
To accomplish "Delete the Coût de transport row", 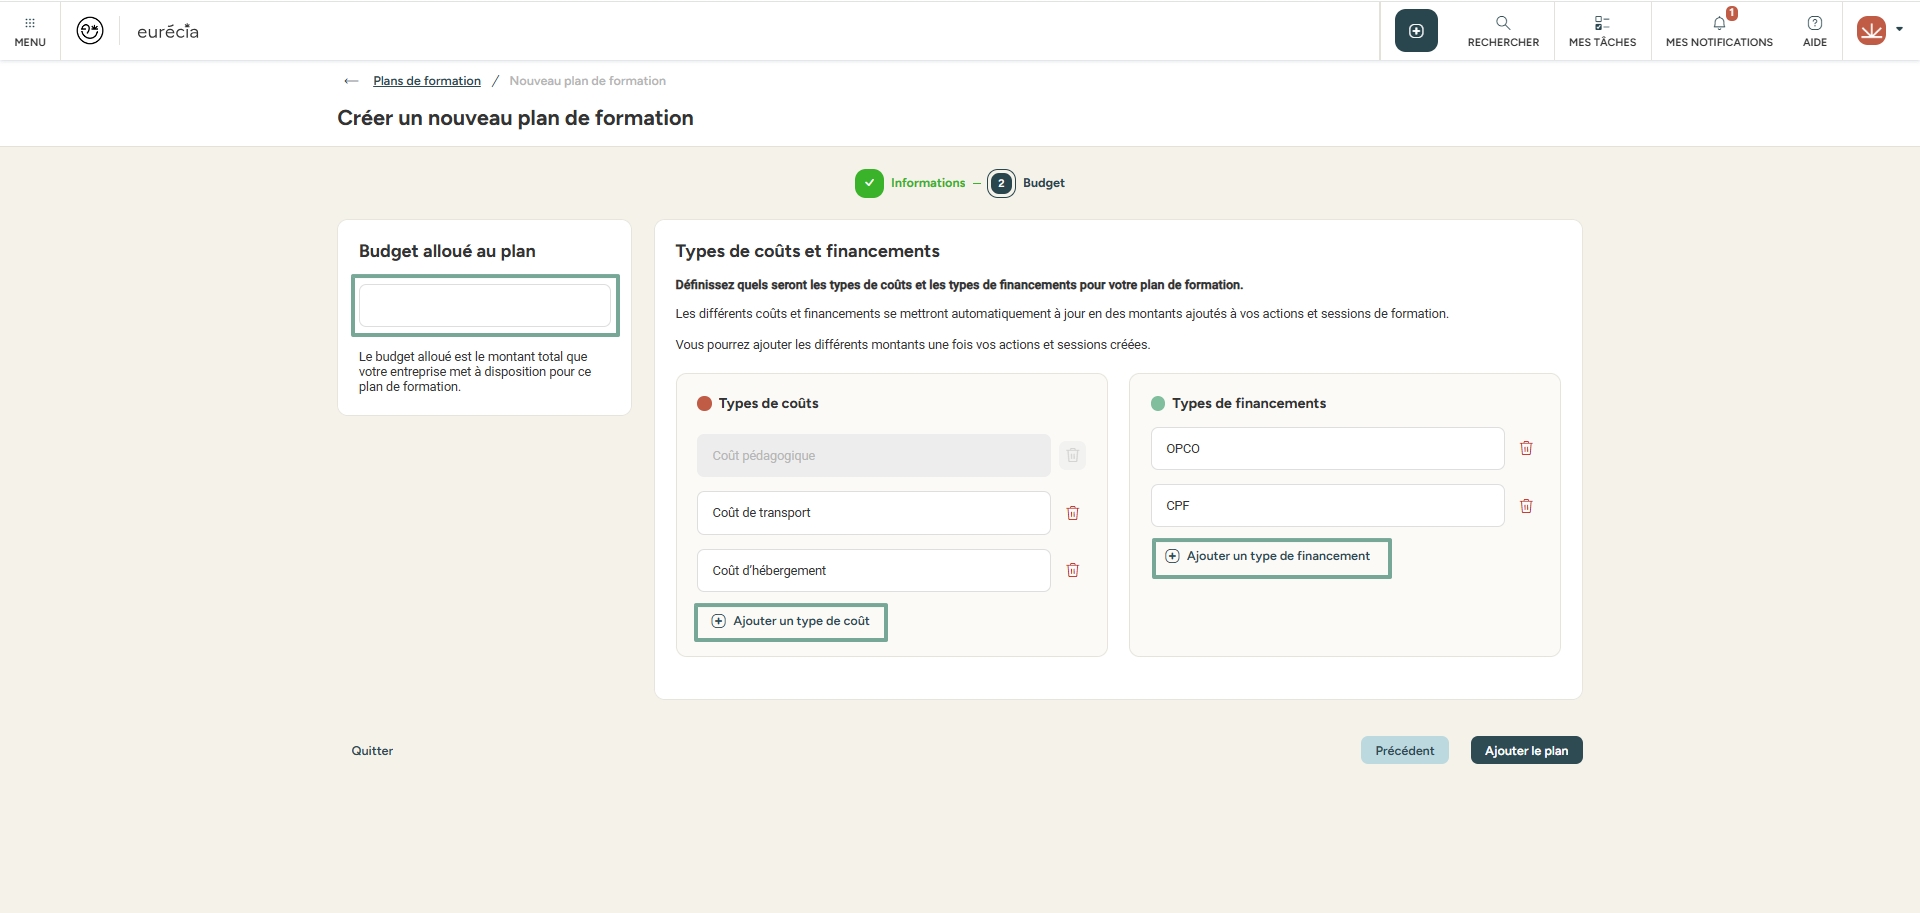I will [x=1073, y=513].
